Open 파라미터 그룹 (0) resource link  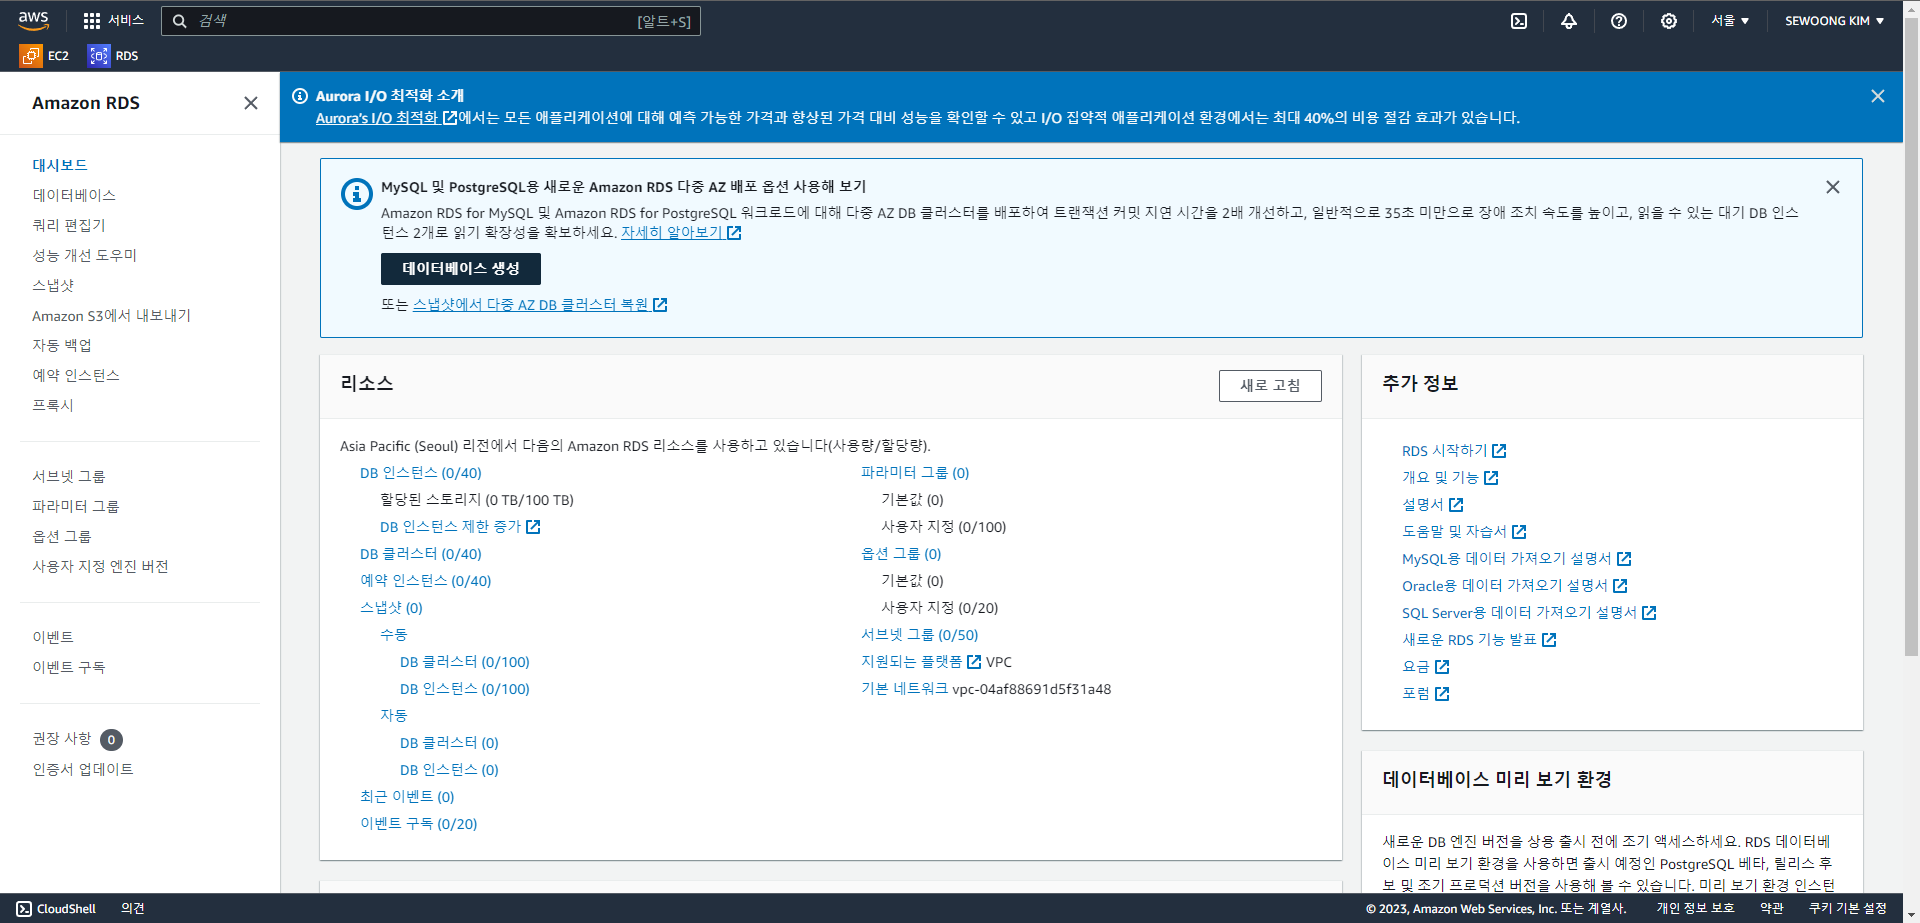tap(915, 473)
